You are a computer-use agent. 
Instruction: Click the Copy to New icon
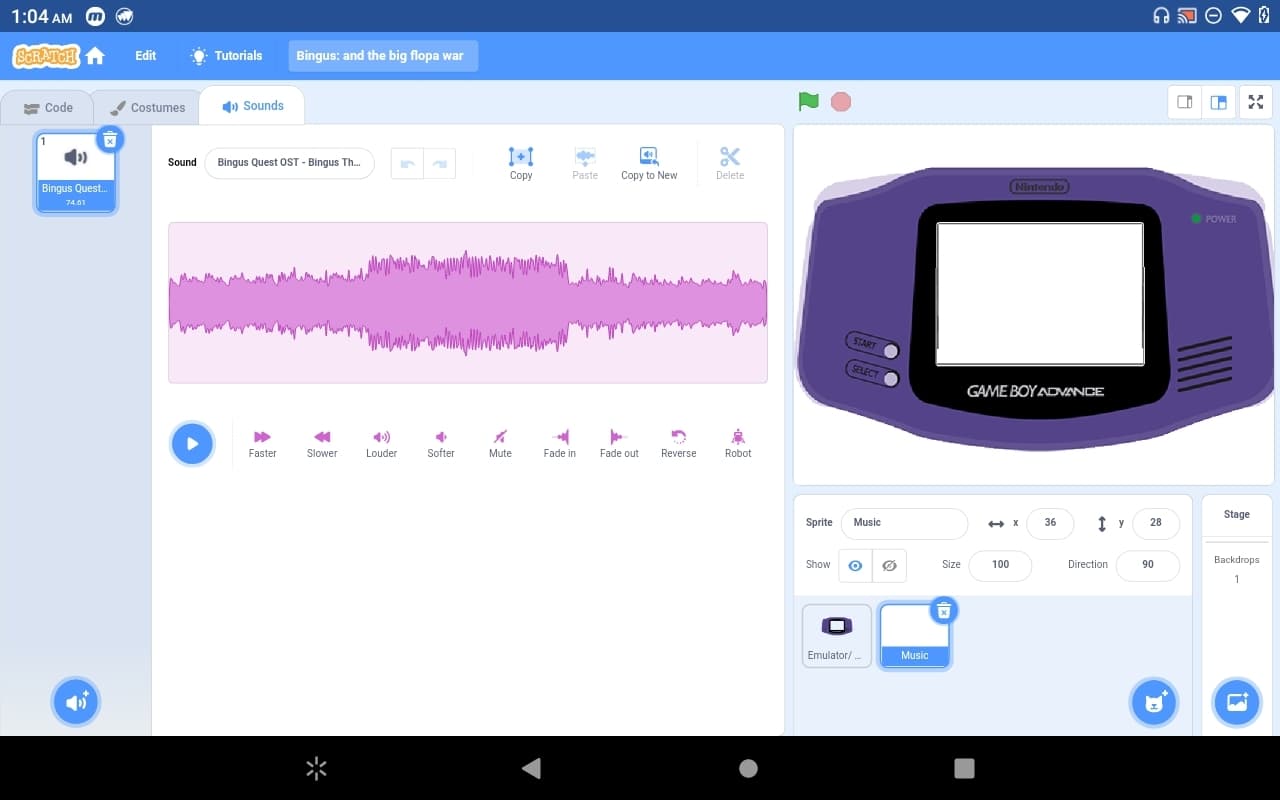649,157
